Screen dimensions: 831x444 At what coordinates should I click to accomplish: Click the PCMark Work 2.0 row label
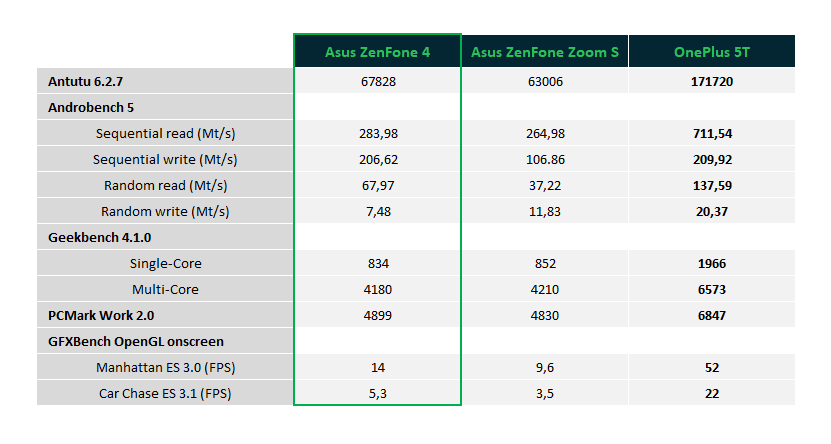[165, 315]
